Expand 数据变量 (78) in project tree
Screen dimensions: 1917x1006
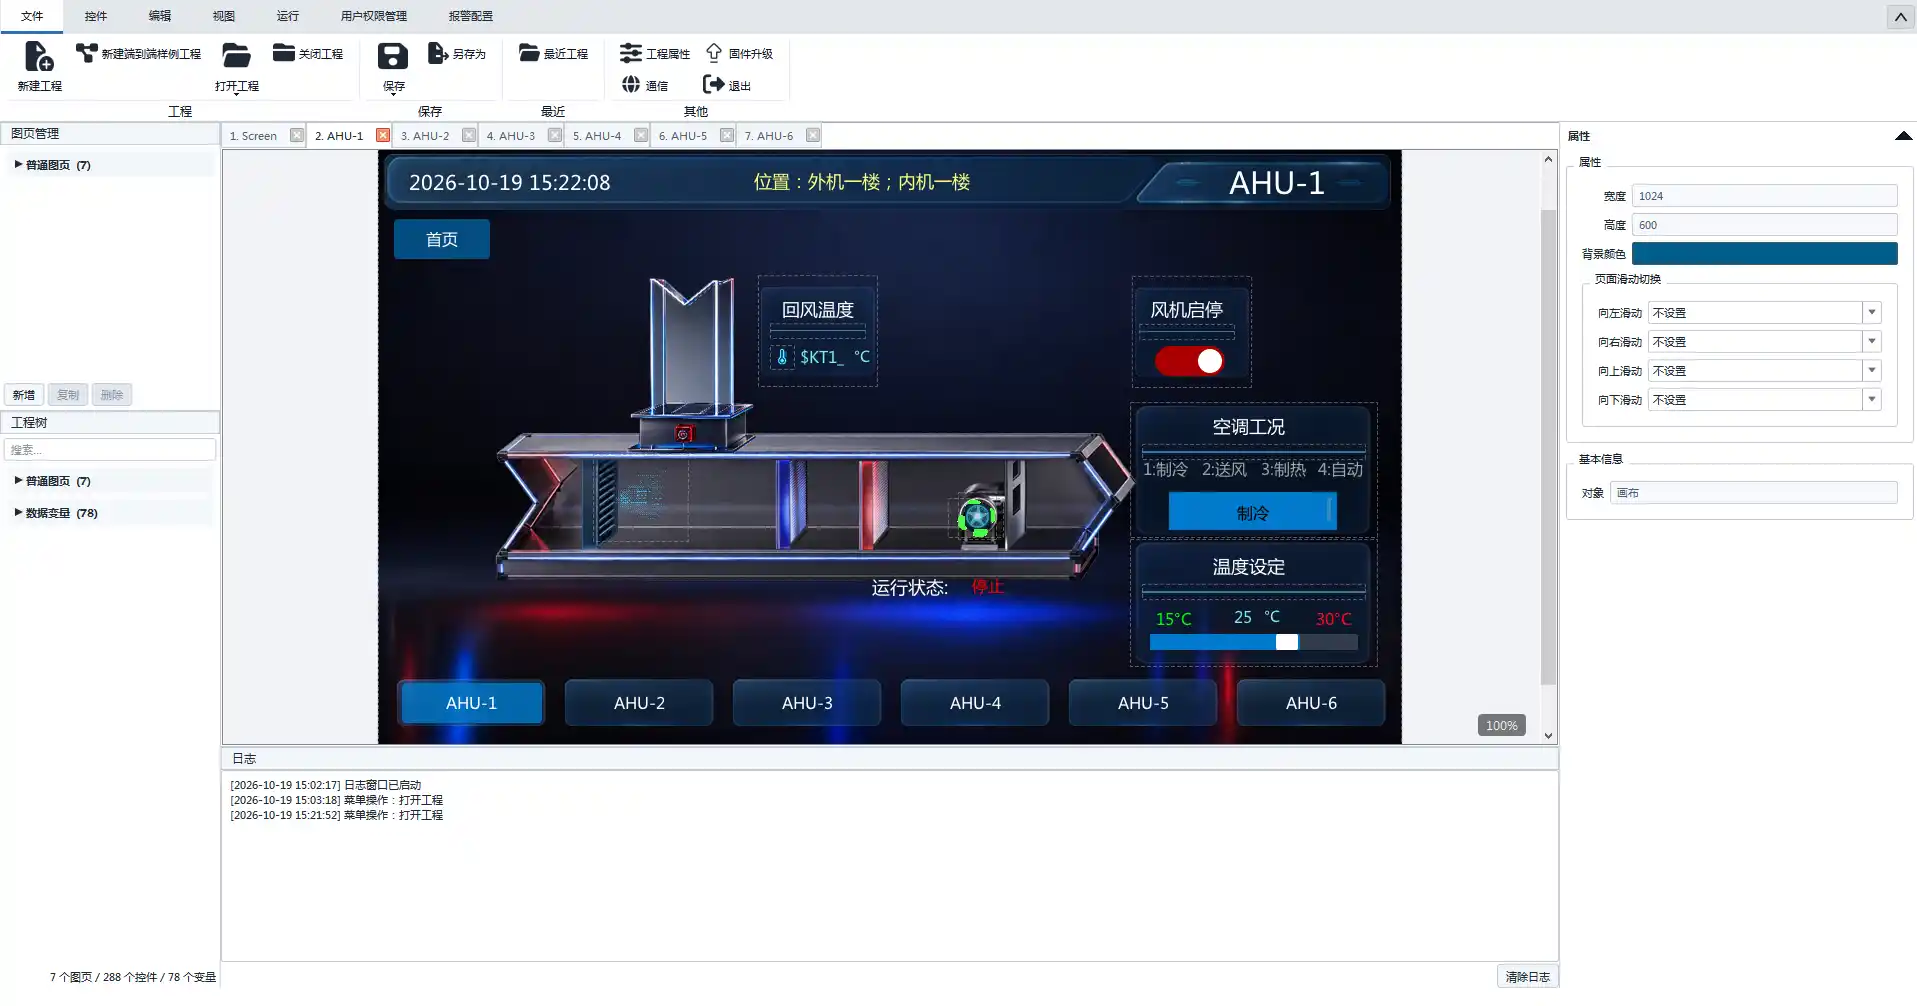click(x=18, y=512)
